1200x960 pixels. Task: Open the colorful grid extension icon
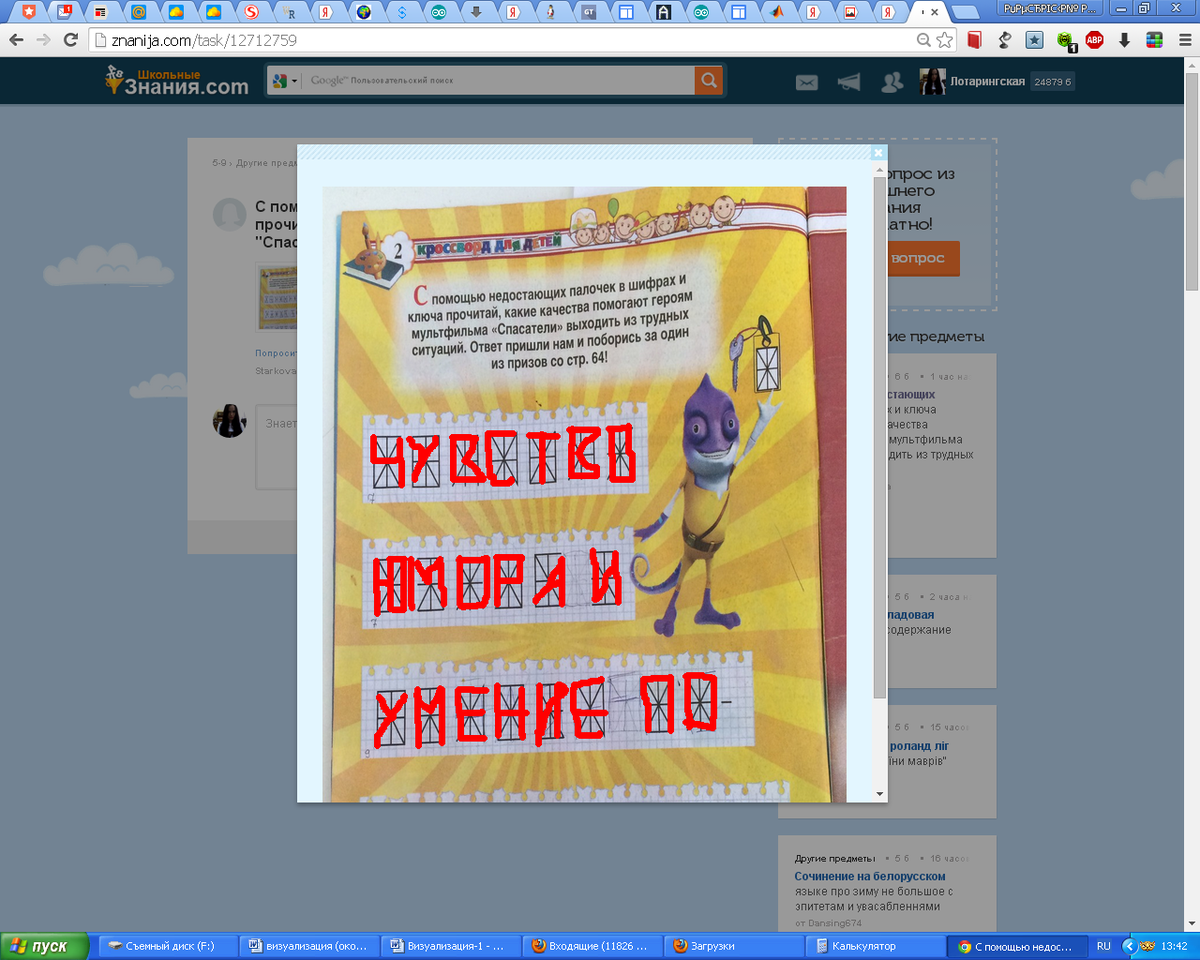click(x=1154, y=41)
